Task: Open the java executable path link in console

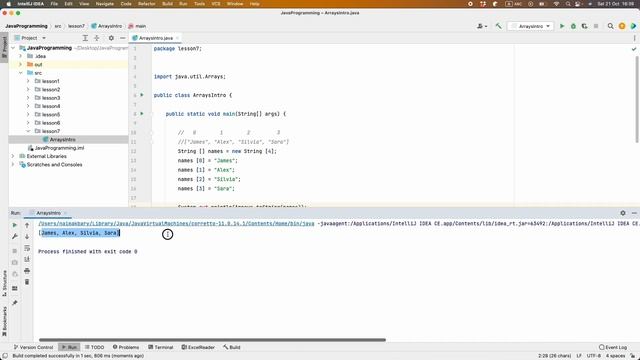Action: (x=176, y=224)
